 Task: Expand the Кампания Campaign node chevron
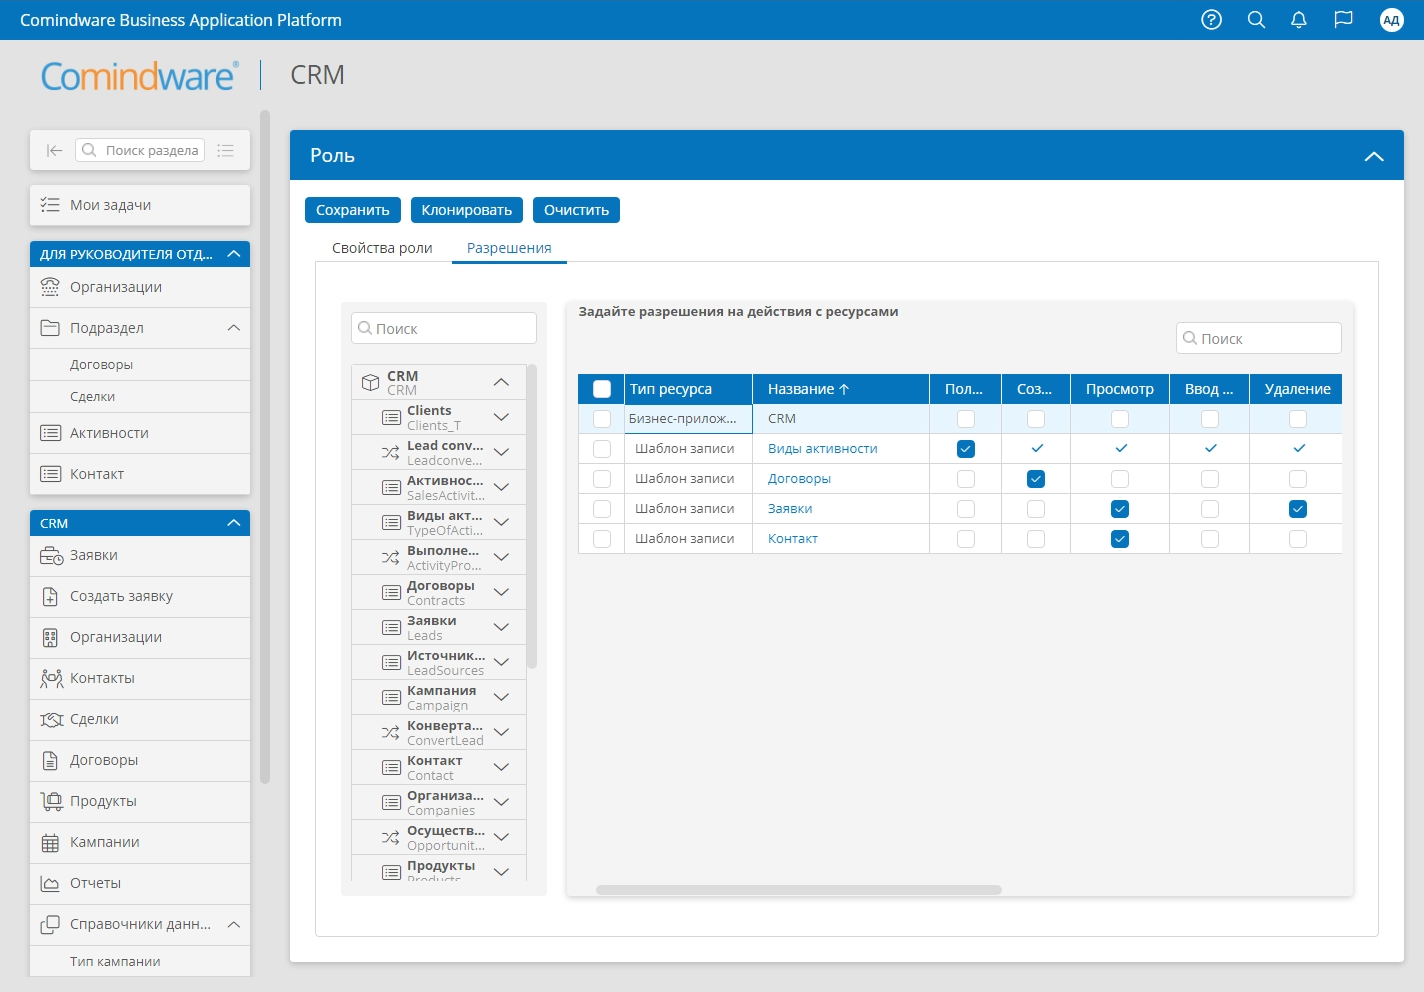tap(502, 697)
